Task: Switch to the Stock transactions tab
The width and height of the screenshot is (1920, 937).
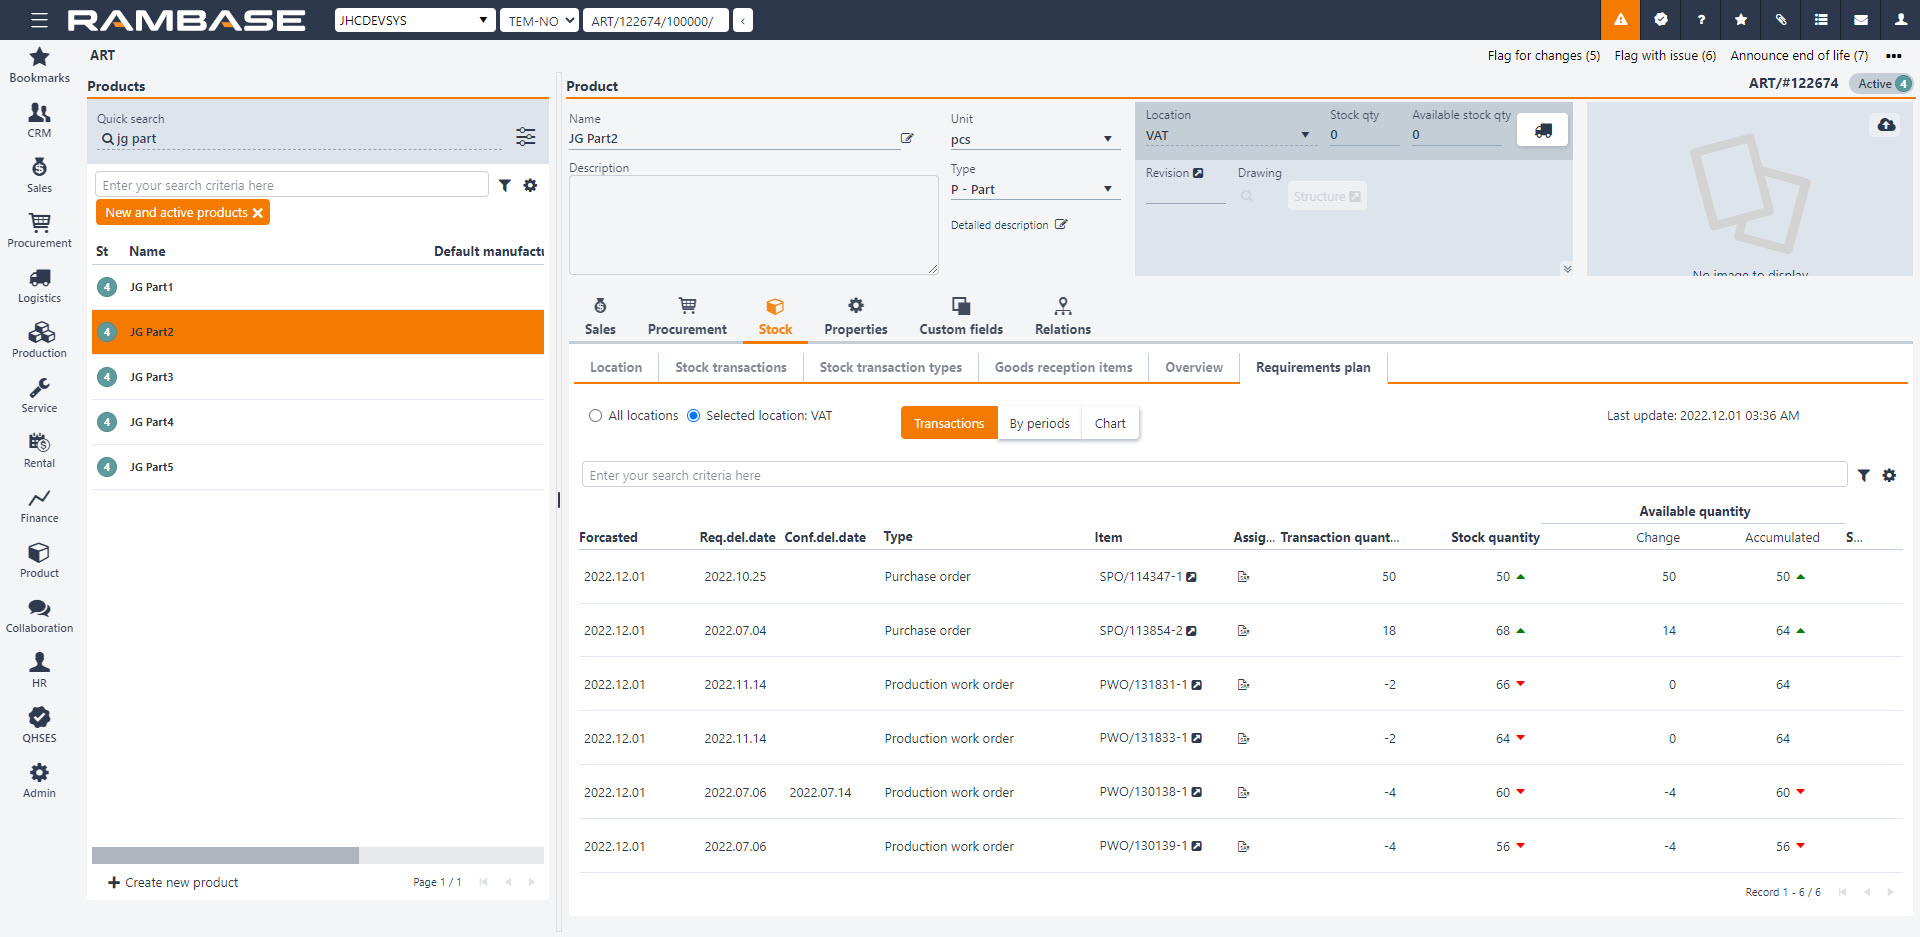Action: [x=730, y=368]
